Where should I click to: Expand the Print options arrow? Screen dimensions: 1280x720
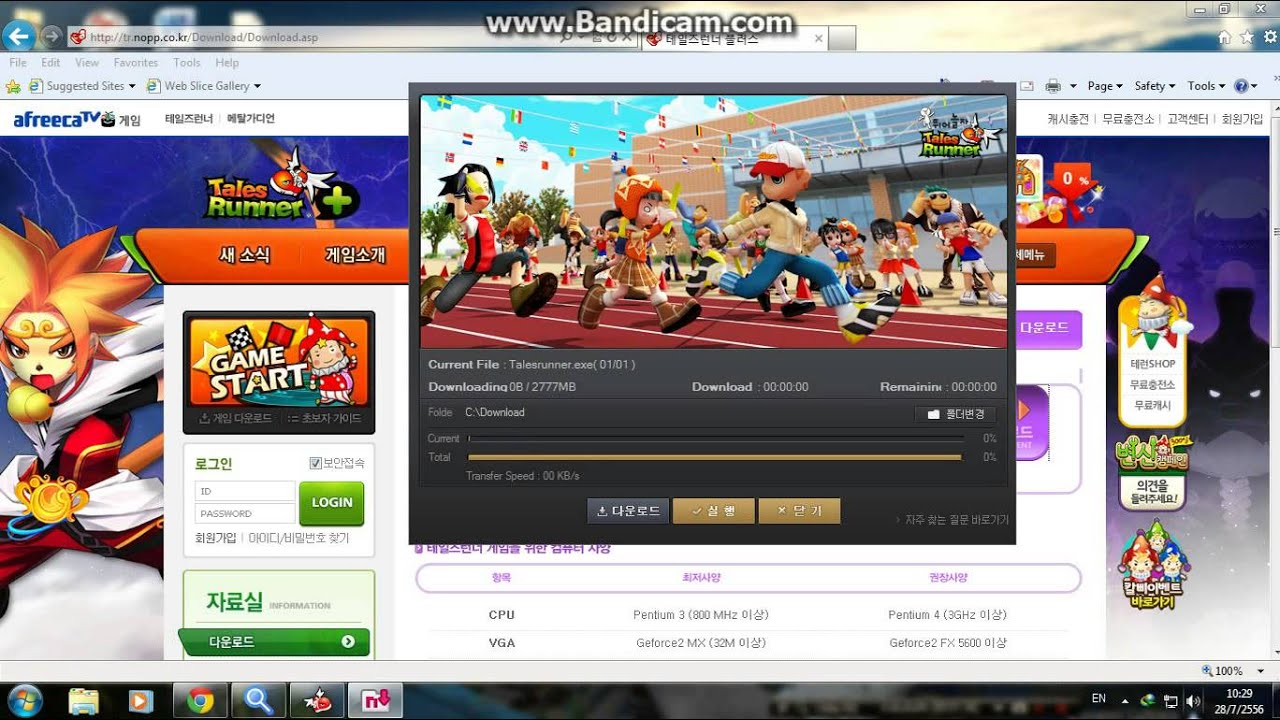pos(1073,86)
